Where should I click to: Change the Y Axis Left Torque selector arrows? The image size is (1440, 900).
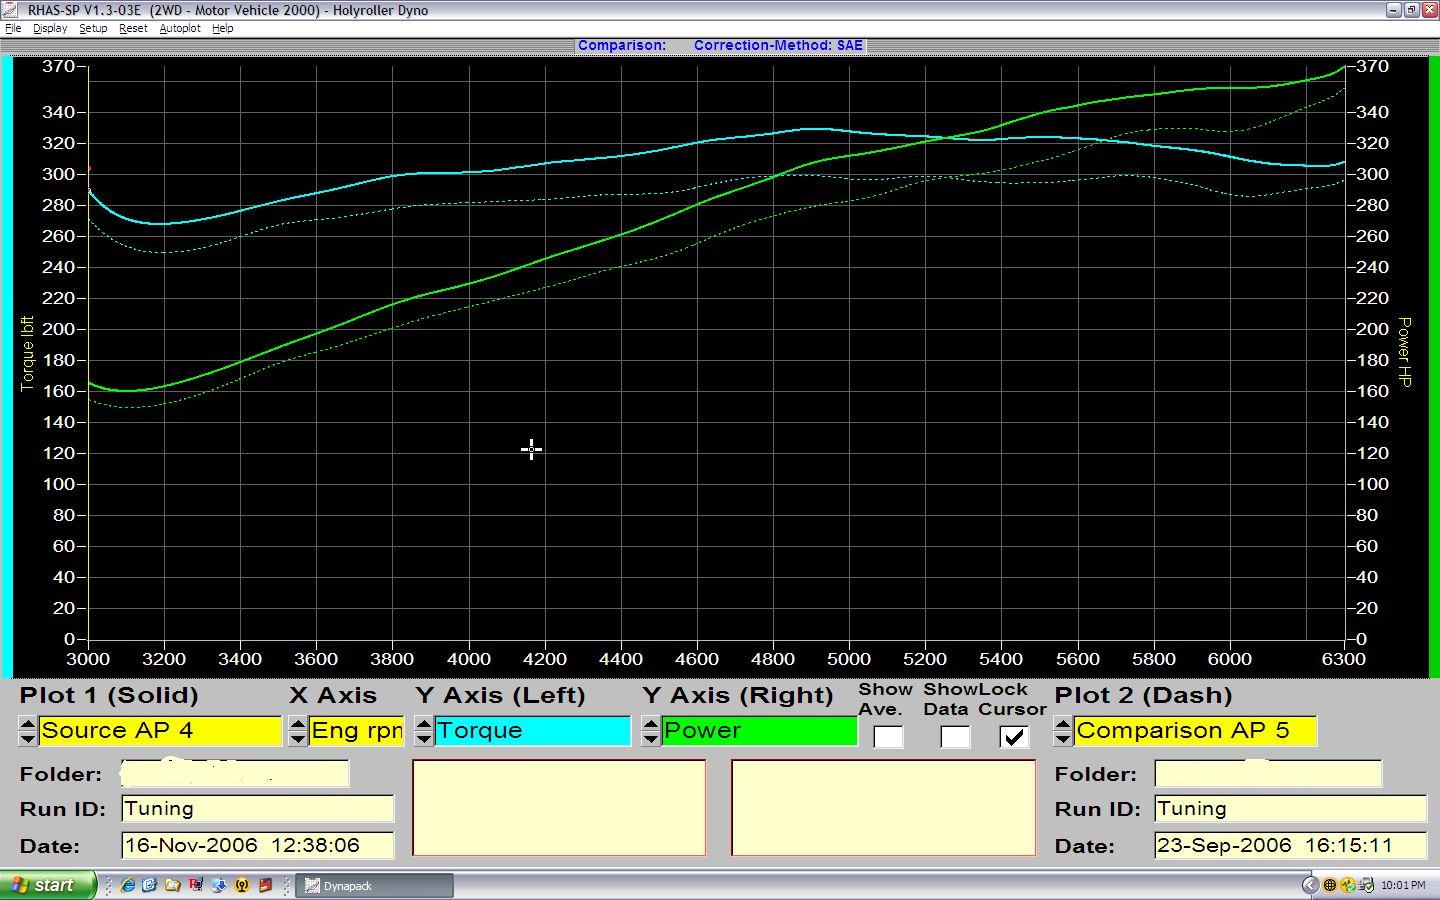tap(424, 731)
